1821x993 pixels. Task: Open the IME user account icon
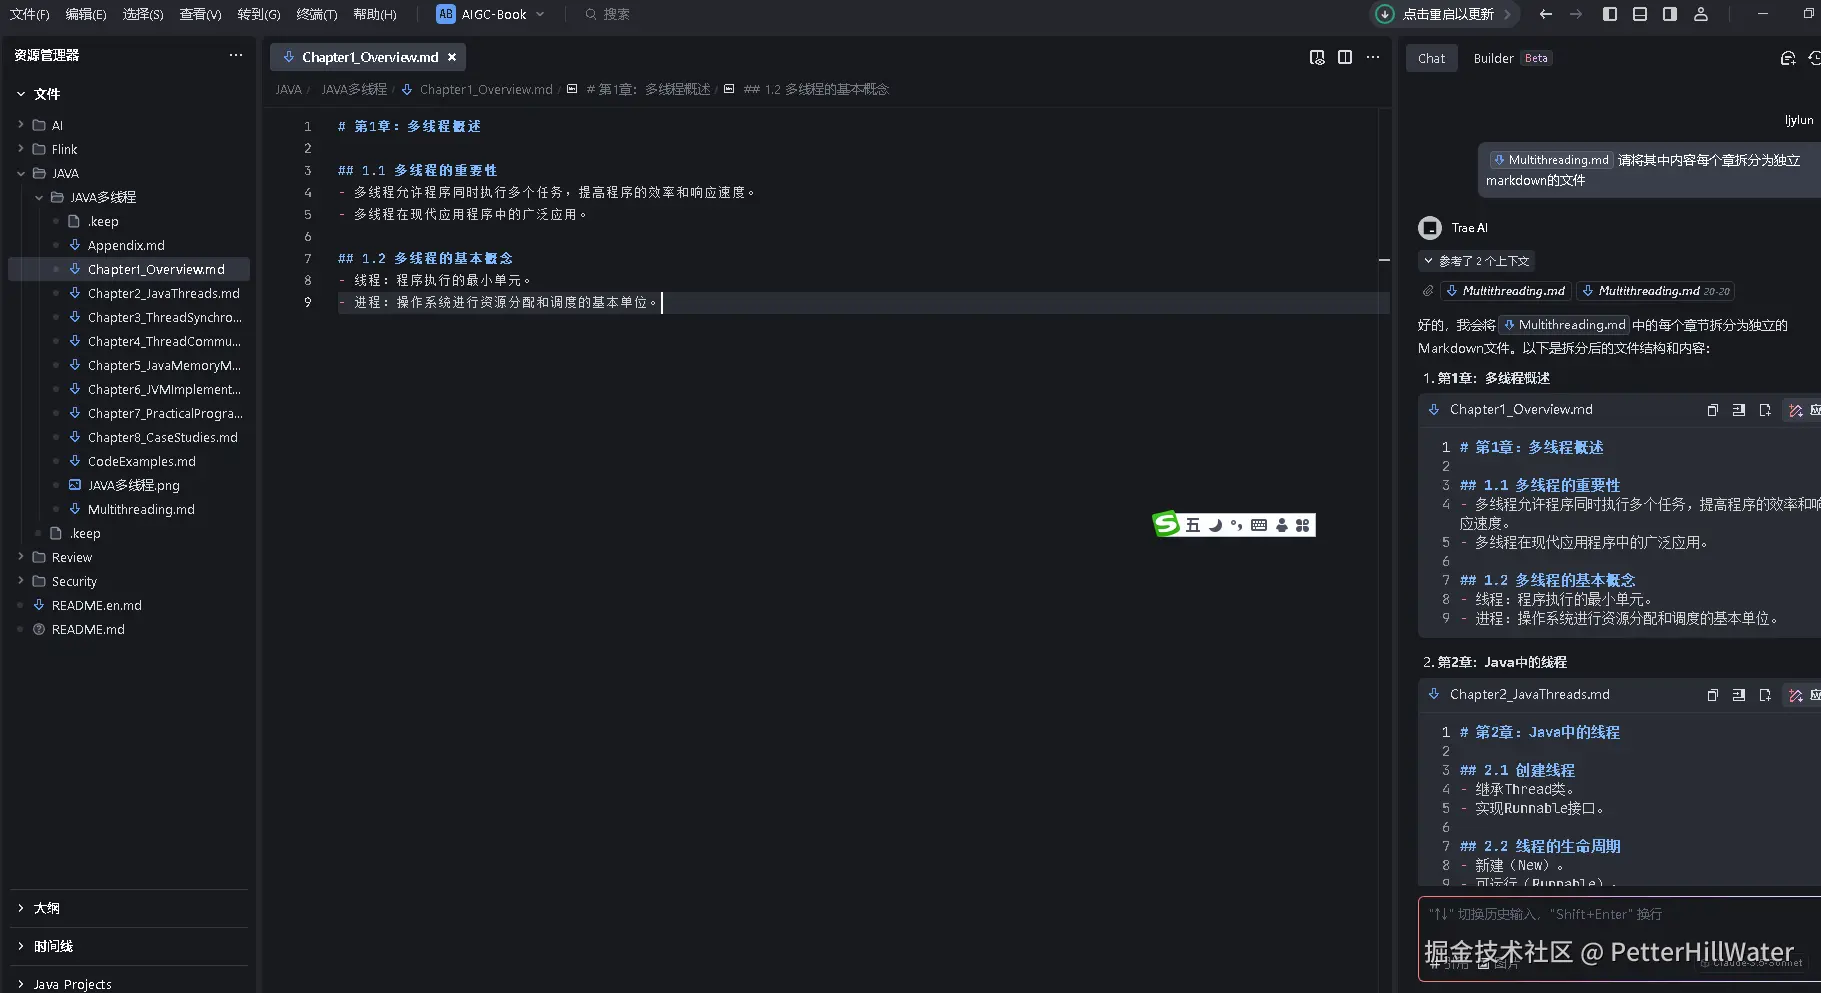click(1282, 525)
